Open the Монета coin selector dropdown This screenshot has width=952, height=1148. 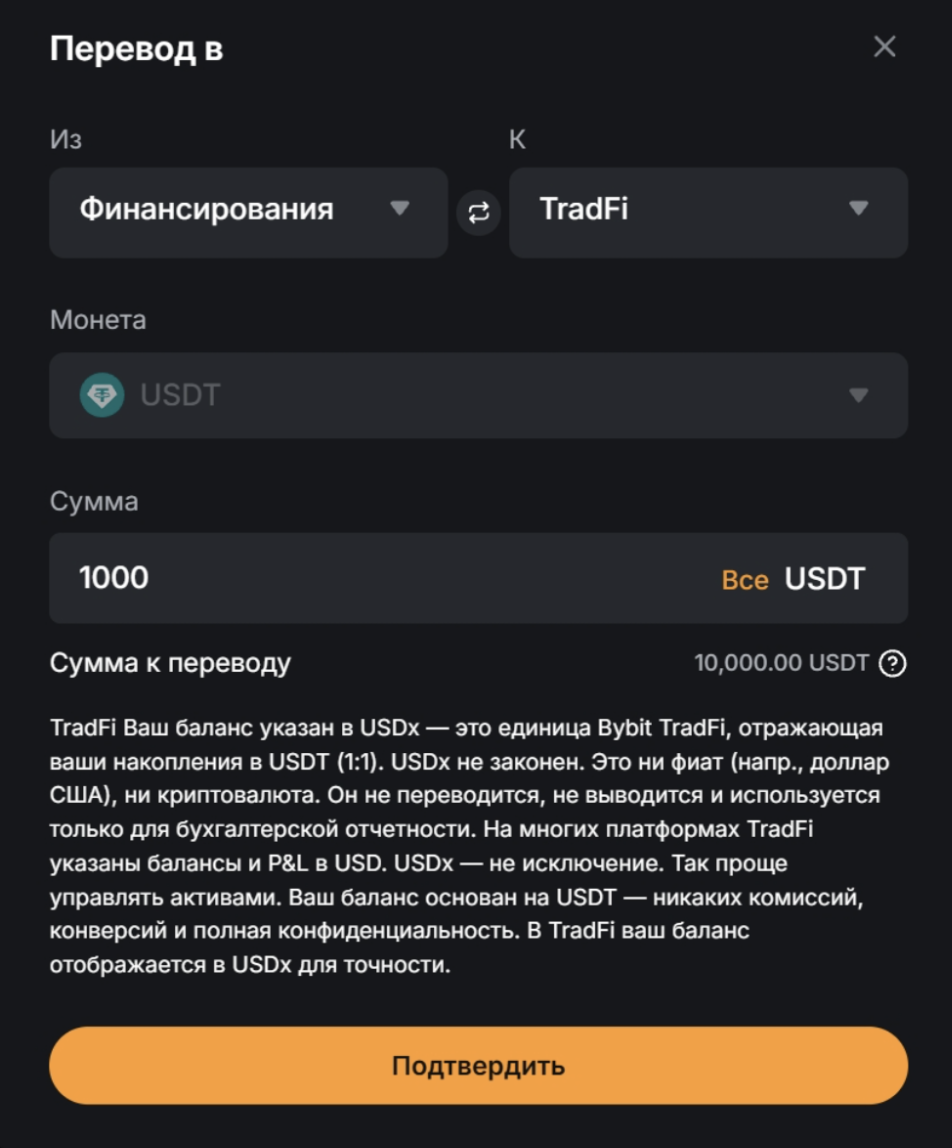click(x=478, y=395)
